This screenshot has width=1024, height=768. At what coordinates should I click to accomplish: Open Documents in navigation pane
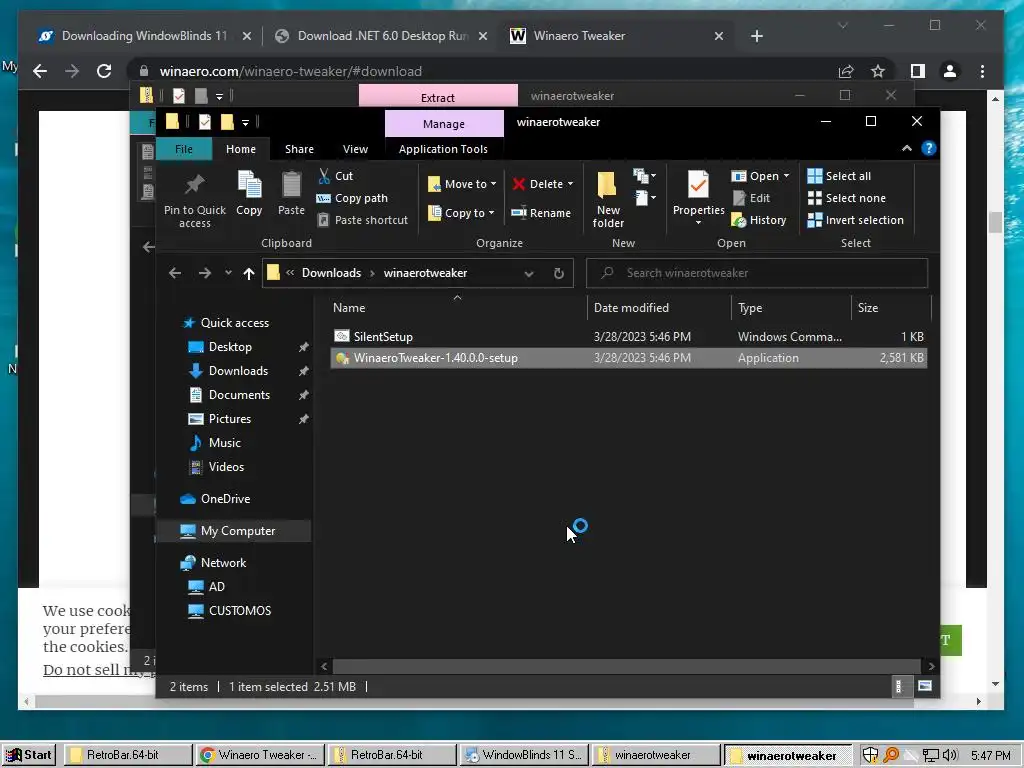[x=238, y=395]
